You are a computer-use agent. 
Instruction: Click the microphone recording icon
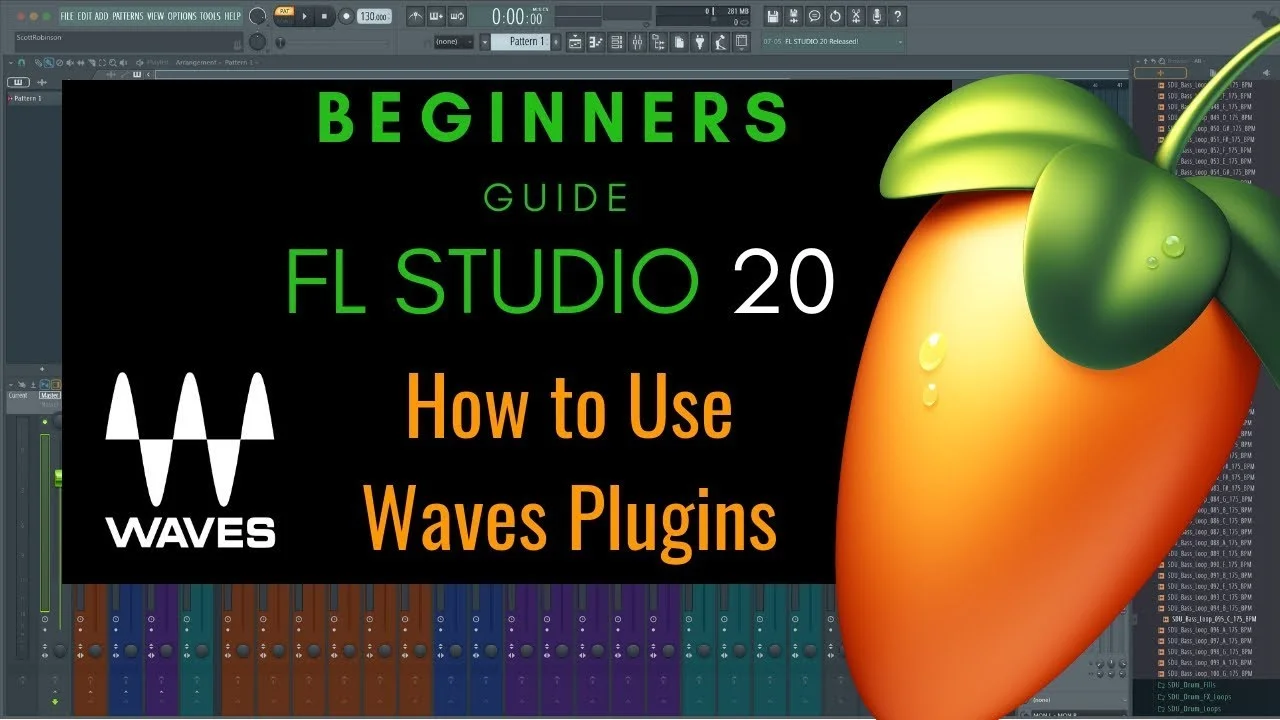(x=877, y=14)
